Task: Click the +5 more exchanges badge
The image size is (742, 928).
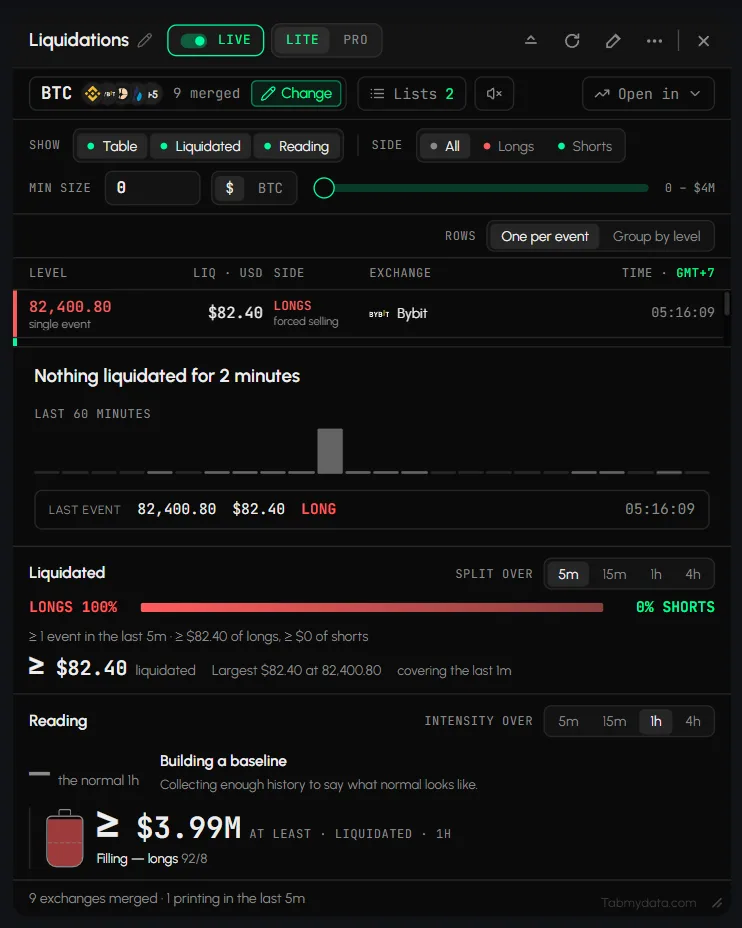Action: click(x=153, y=94)
